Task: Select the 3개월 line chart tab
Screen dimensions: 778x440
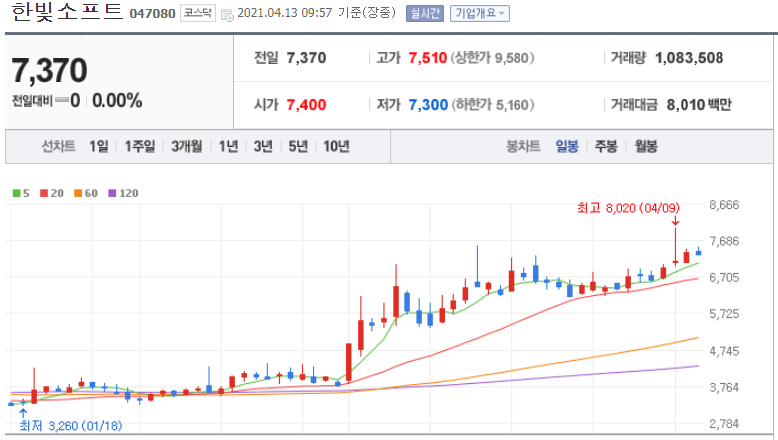Action: [187, 146]
